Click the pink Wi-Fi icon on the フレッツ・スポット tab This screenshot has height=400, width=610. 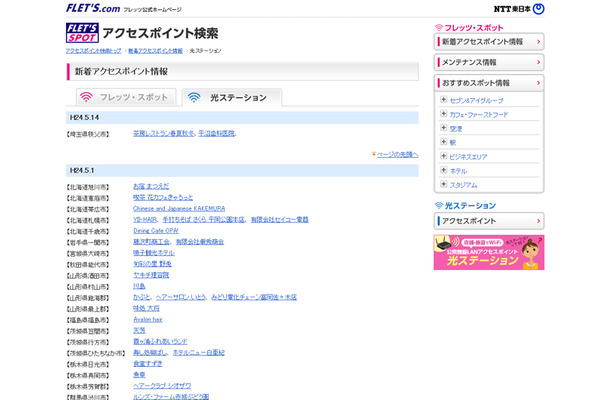(86, 97)
